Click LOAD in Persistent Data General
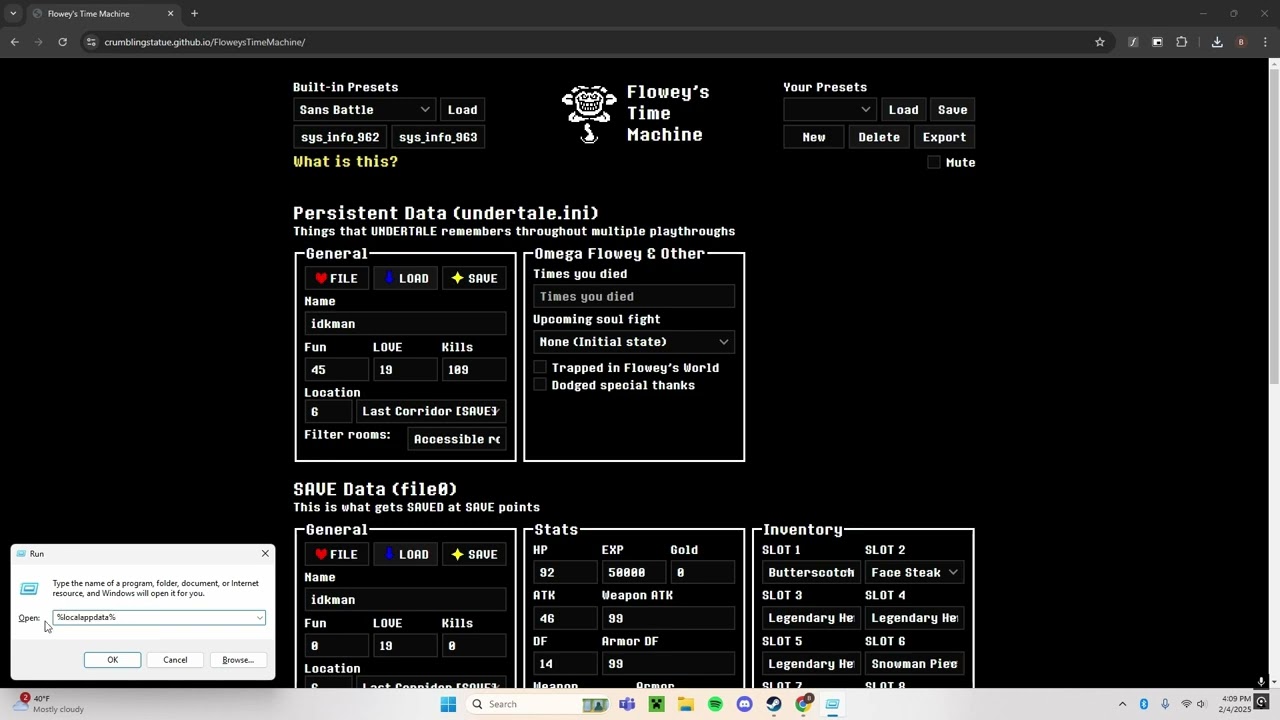This screenshot has width=1280, height=720. (406, 278)
